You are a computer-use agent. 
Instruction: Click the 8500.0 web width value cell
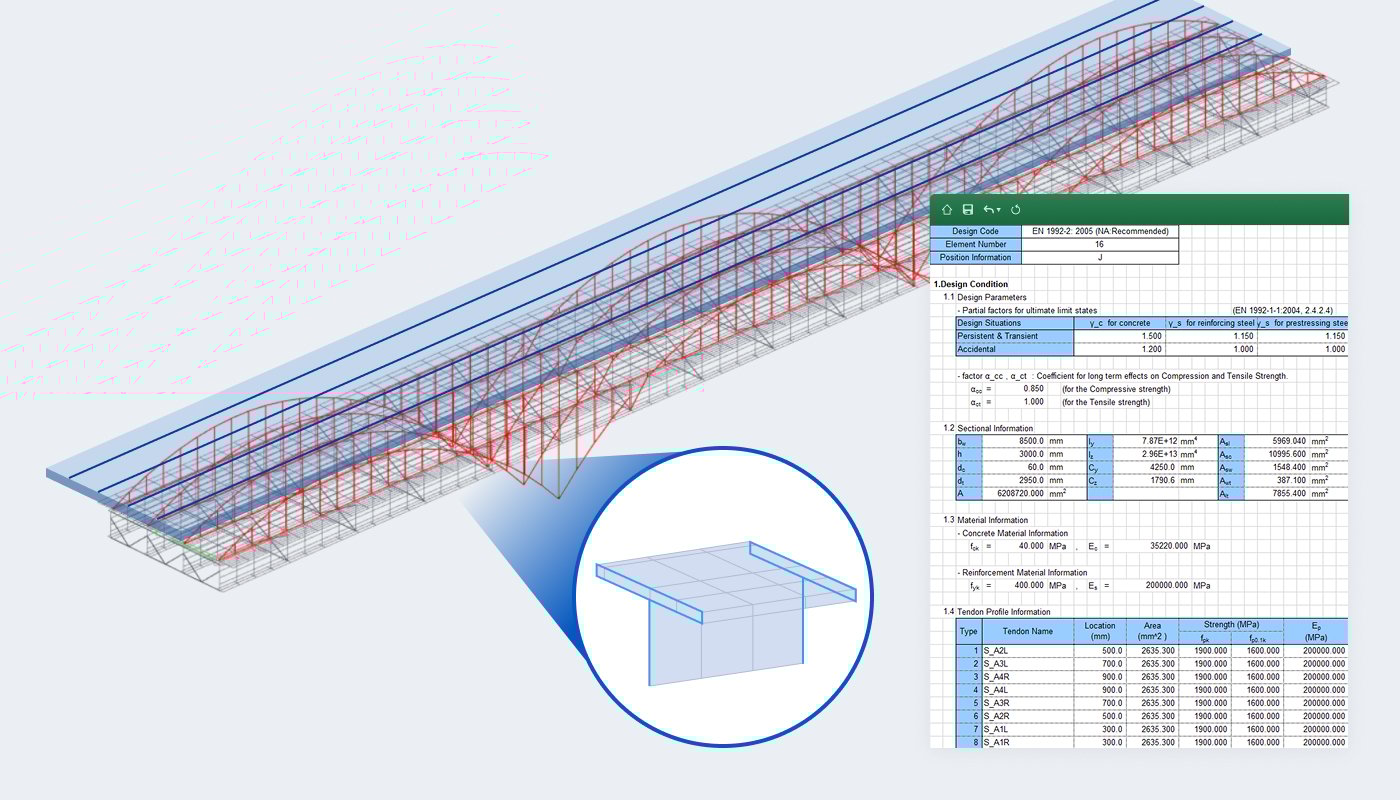tap(1021, 441)
